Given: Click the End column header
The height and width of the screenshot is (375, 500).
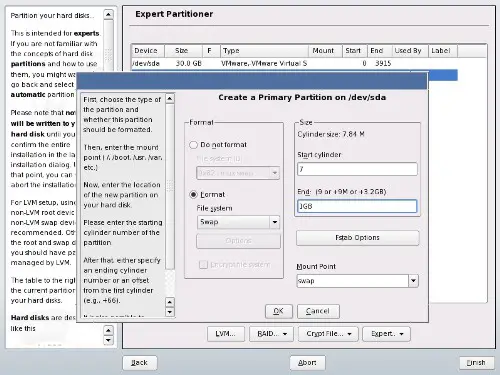Looking at the screenshot, I should [x=380, y=51].
